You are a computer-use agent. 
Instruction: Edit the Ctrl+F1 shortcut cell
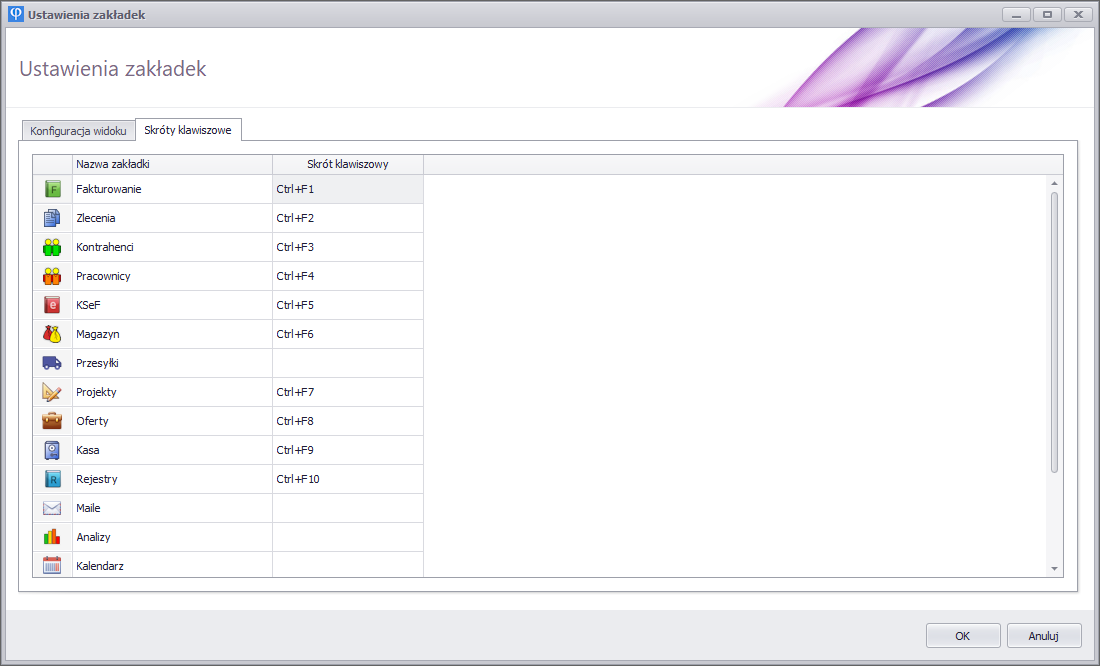347,189
